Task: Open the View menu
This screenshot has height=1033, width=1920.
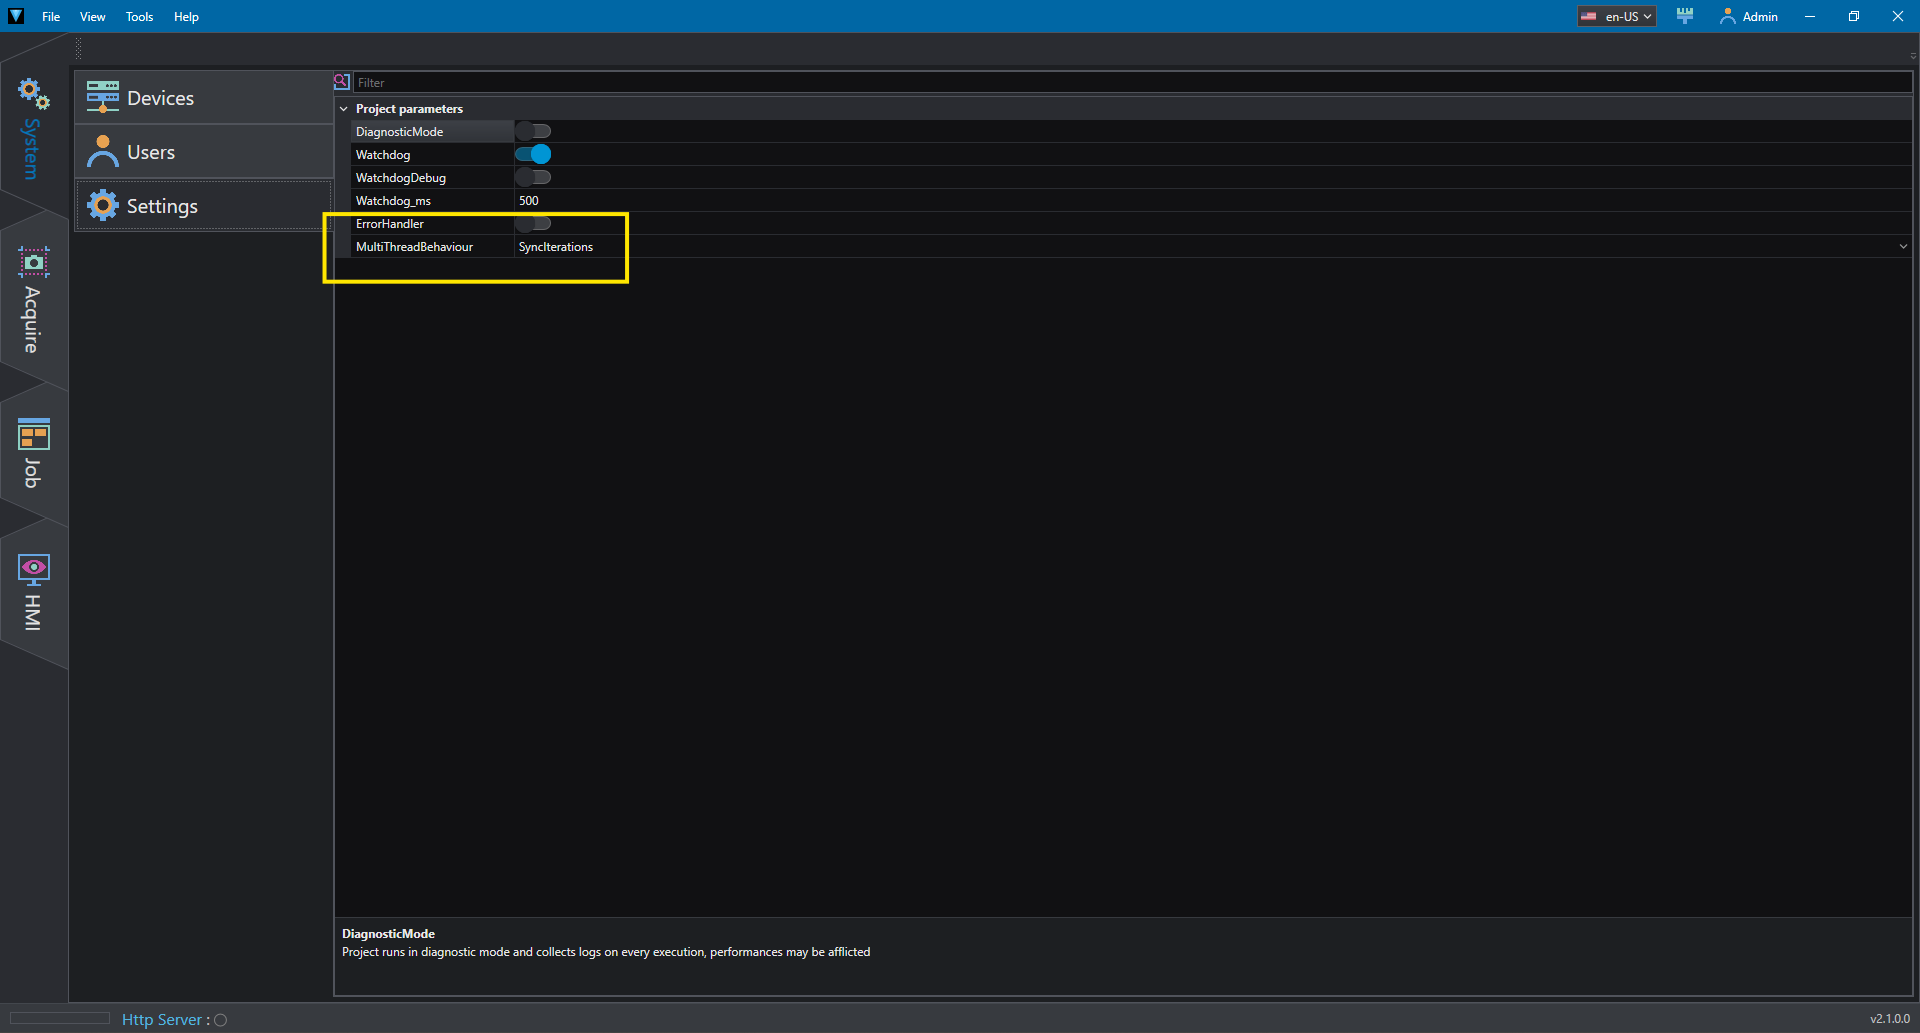Action: click(93, 16)
